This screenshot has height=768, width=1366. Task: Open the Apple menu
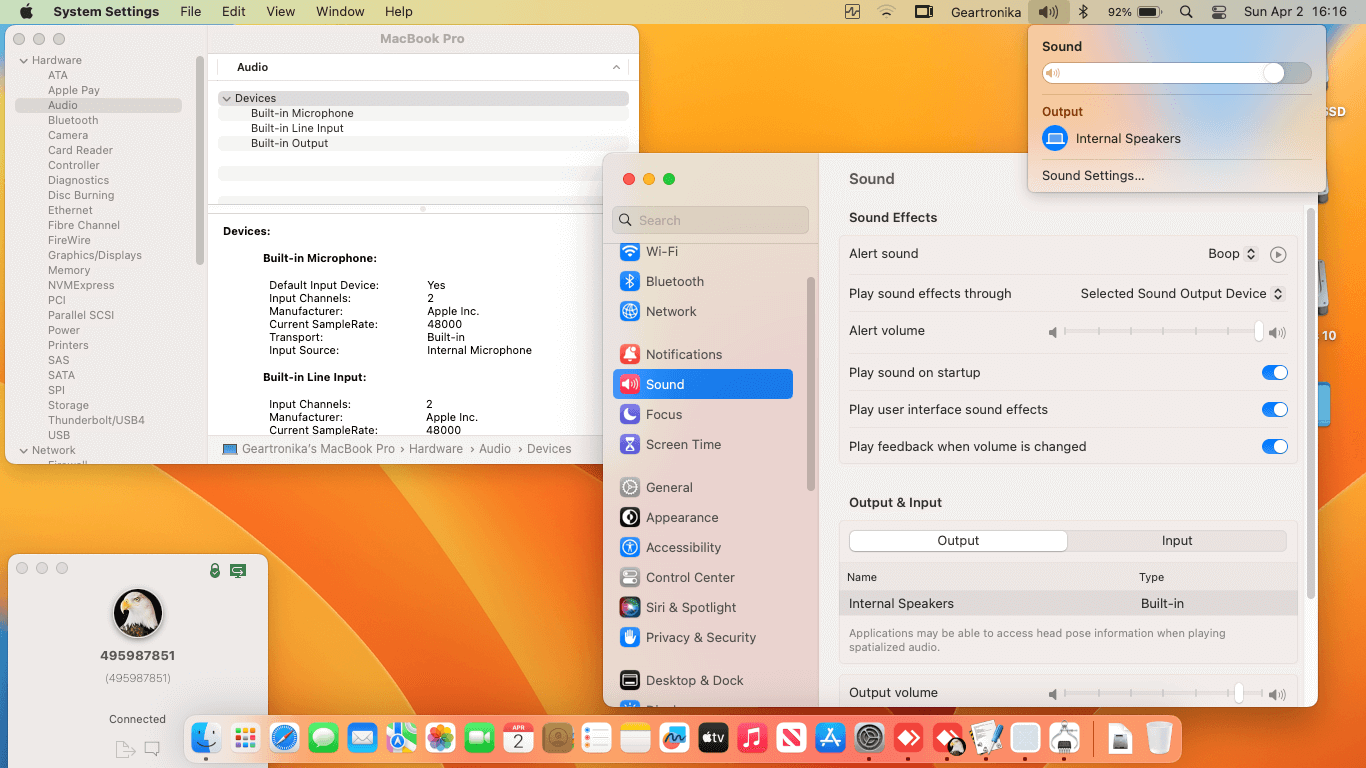coord(26,12)
